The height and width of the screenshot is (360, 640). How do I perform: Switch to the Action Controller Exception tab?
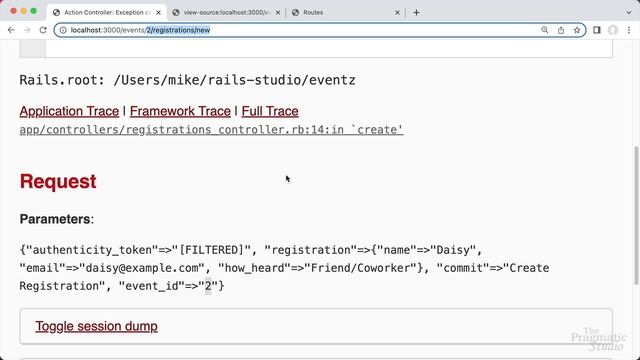107,12
